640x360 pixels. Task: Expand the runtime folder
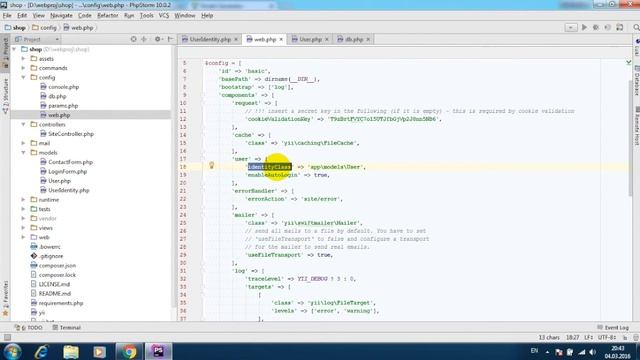pyautogui.click(x=23, y=200)
